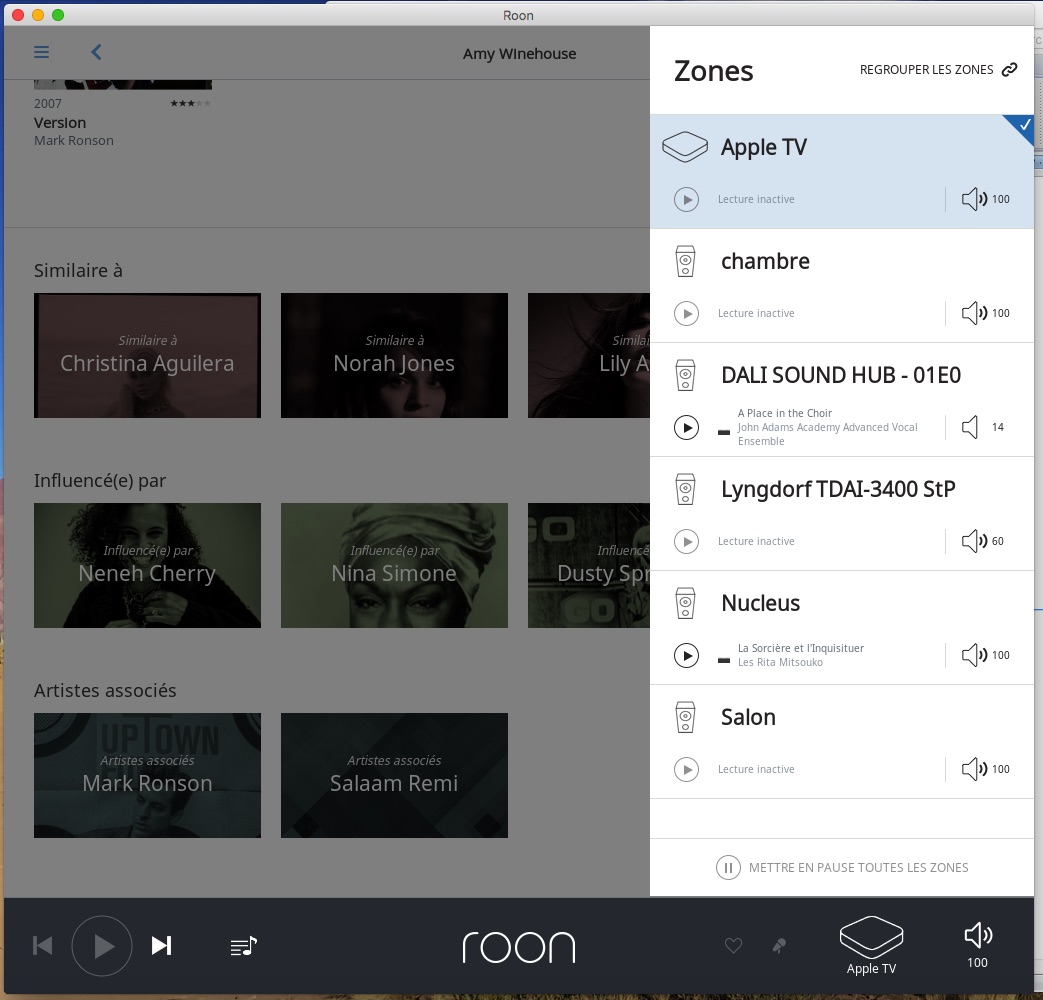This screenshot has width=1043, height=1000.
Task: Open influenced-by artist Dusty Springfield card
Action: (589, 566)
